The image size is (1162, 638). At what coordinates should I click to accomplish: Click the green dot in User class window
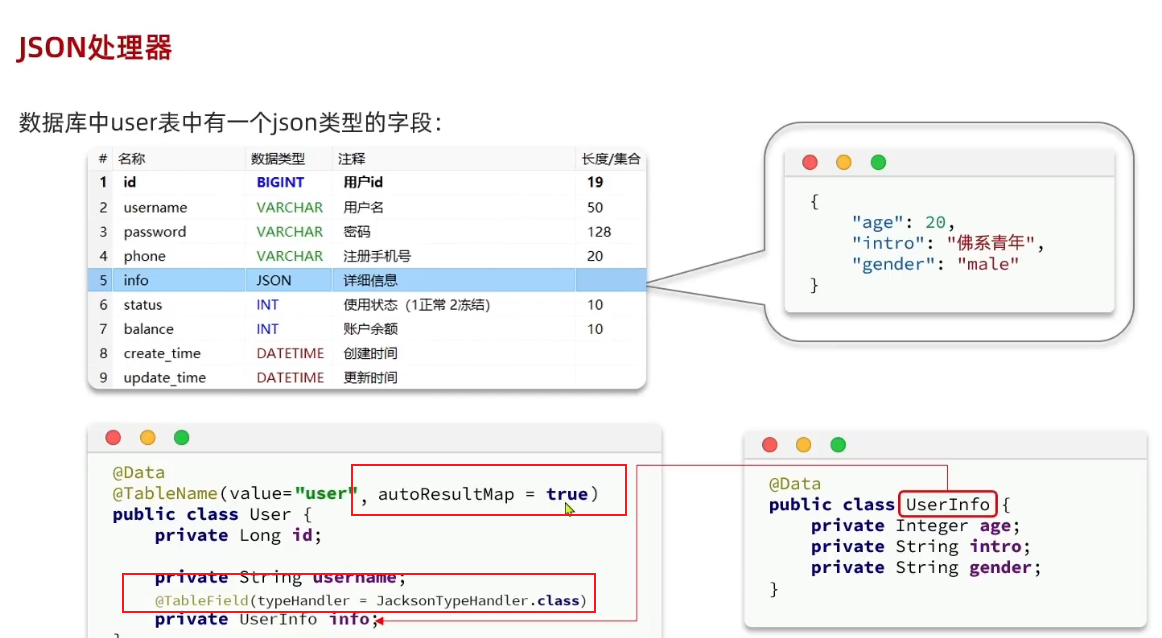[x=181, y=437]
